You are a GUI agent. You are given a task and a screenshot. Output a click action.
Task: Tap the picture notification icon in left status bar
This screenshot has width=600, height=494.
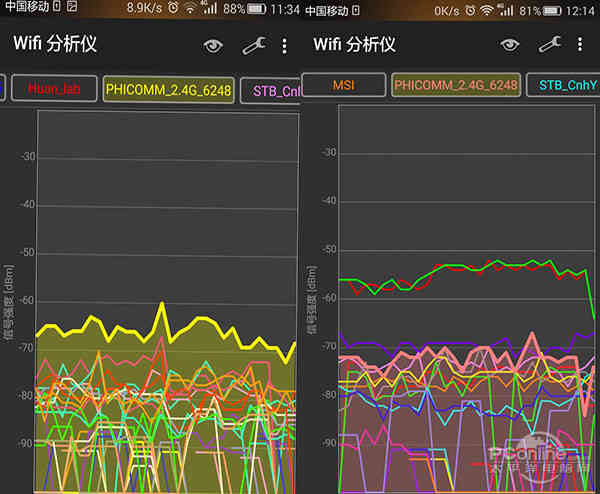[72, 6]
